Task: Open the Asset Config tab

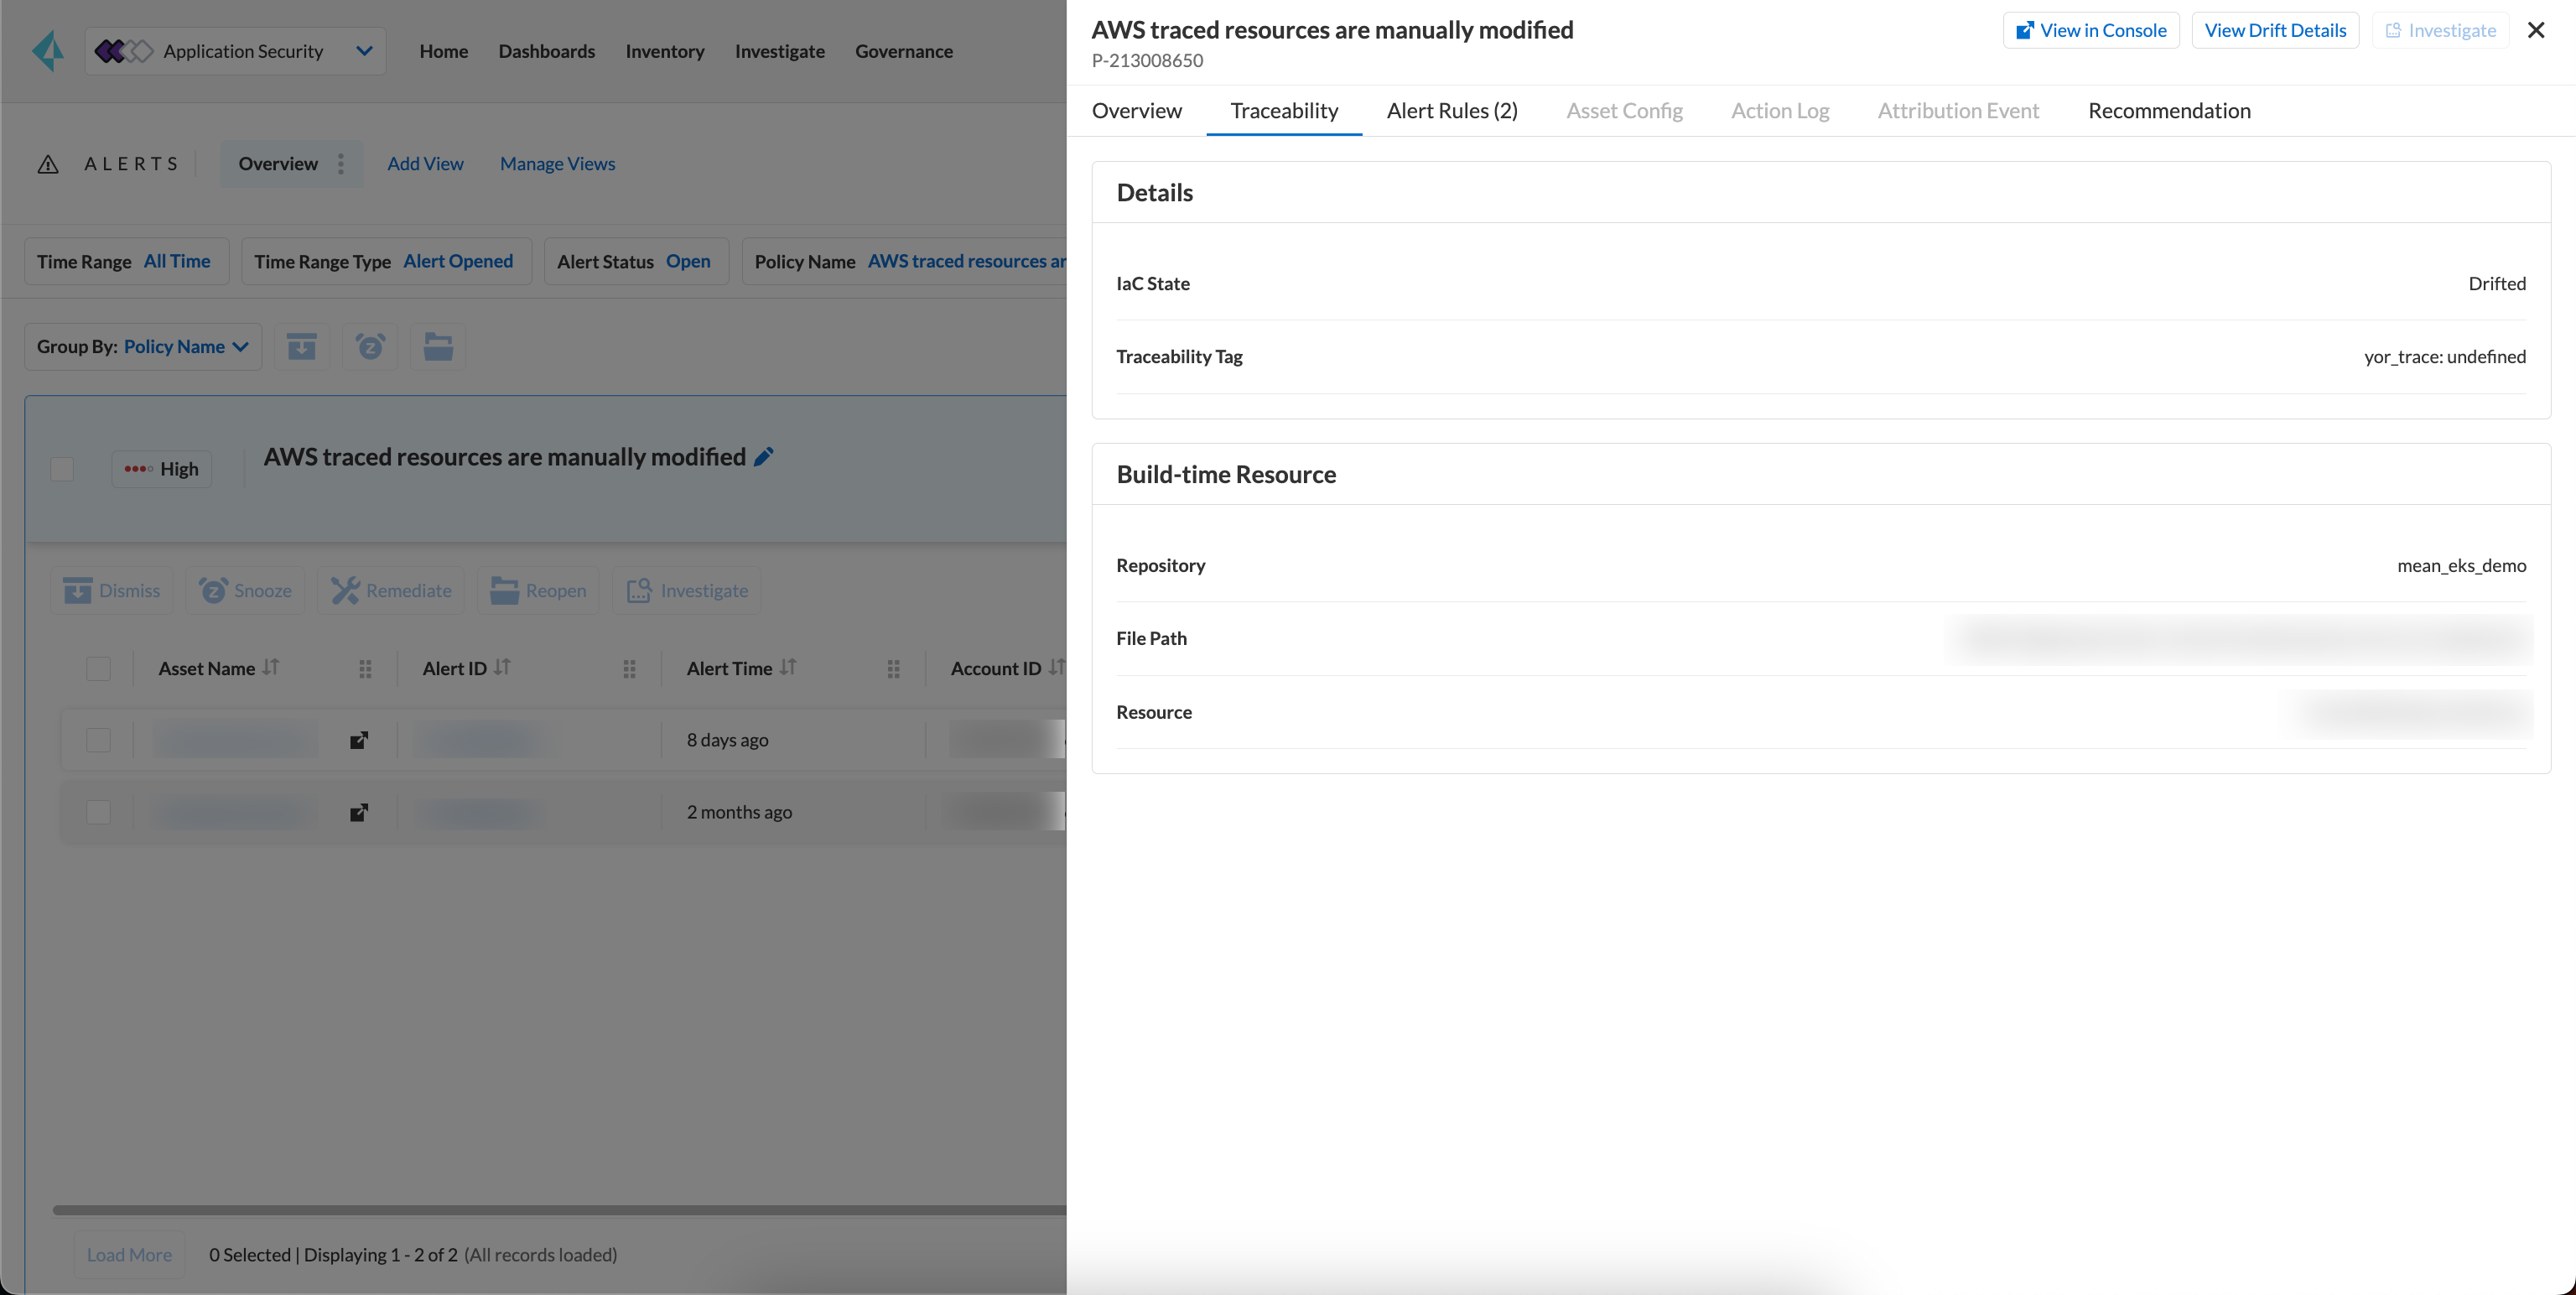Action: 1625,111
